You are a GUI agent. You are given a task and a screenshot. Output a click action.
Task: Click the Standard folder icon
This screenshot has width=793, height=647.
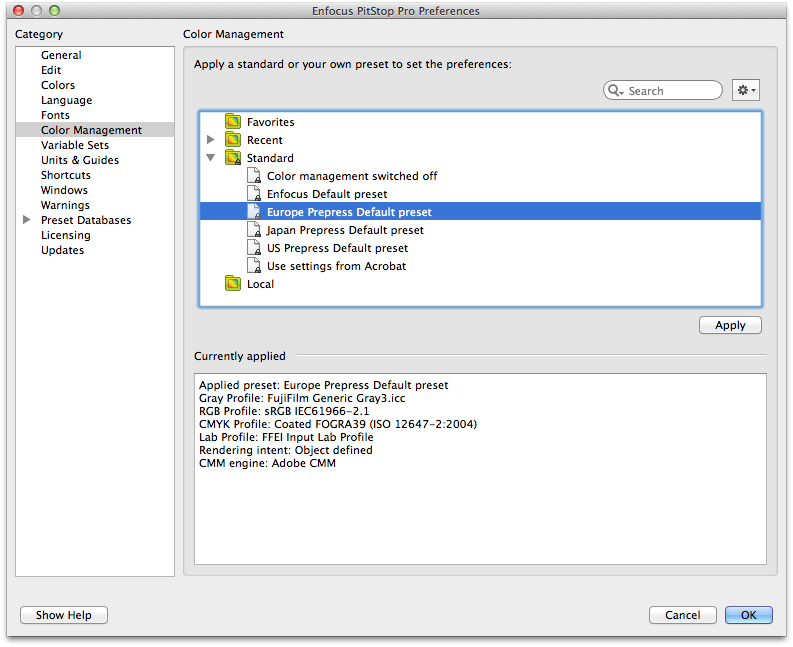tap(233, 158)
